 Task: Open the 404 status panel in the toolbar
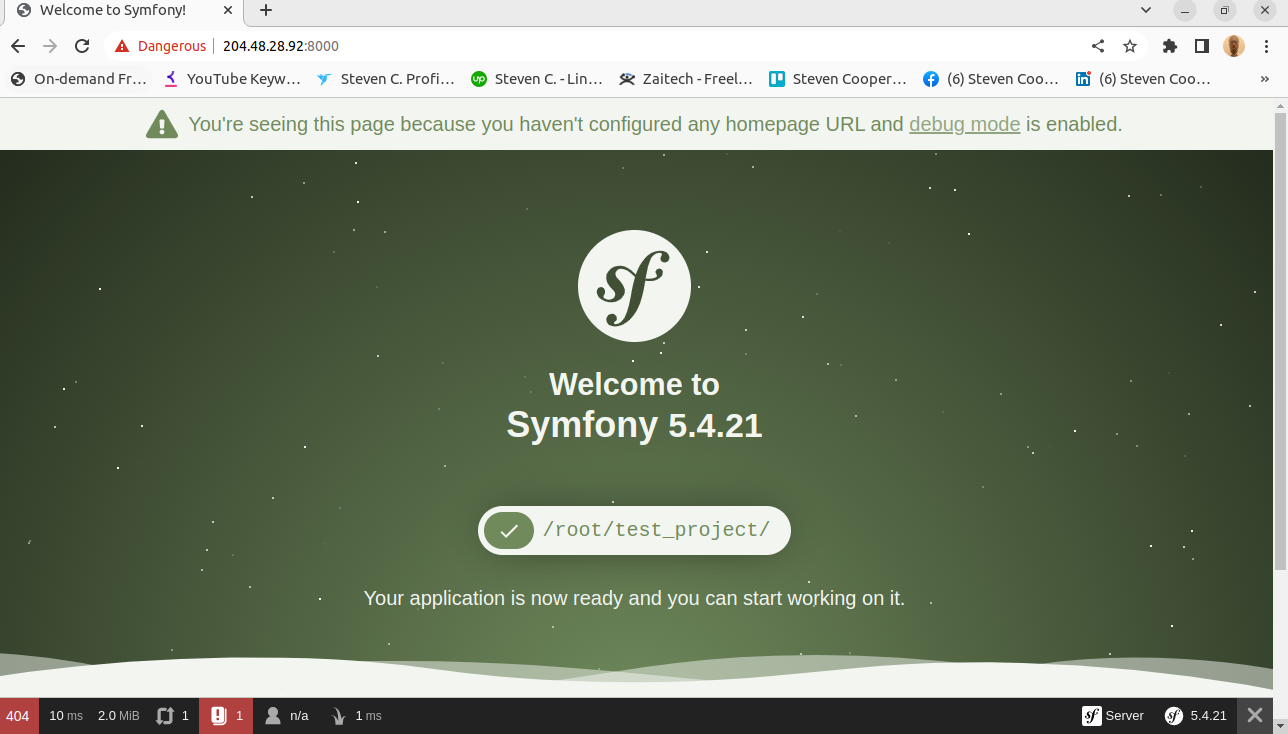[19, 716]
